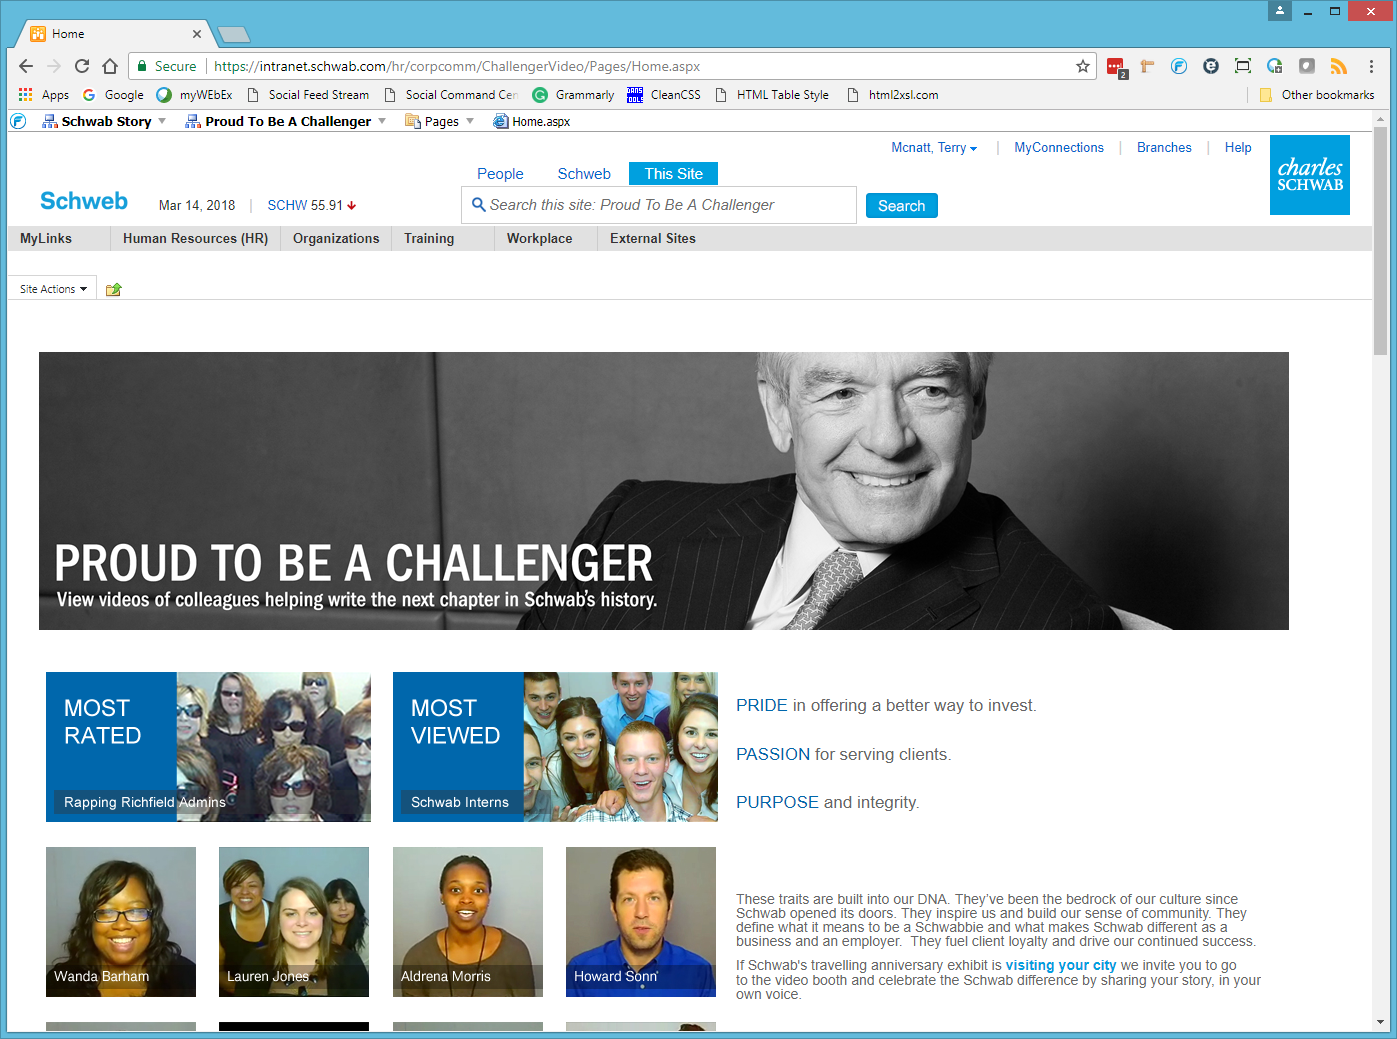
Task: Open the SCHW 55.91 stock quote link
Action: (311, 205)
